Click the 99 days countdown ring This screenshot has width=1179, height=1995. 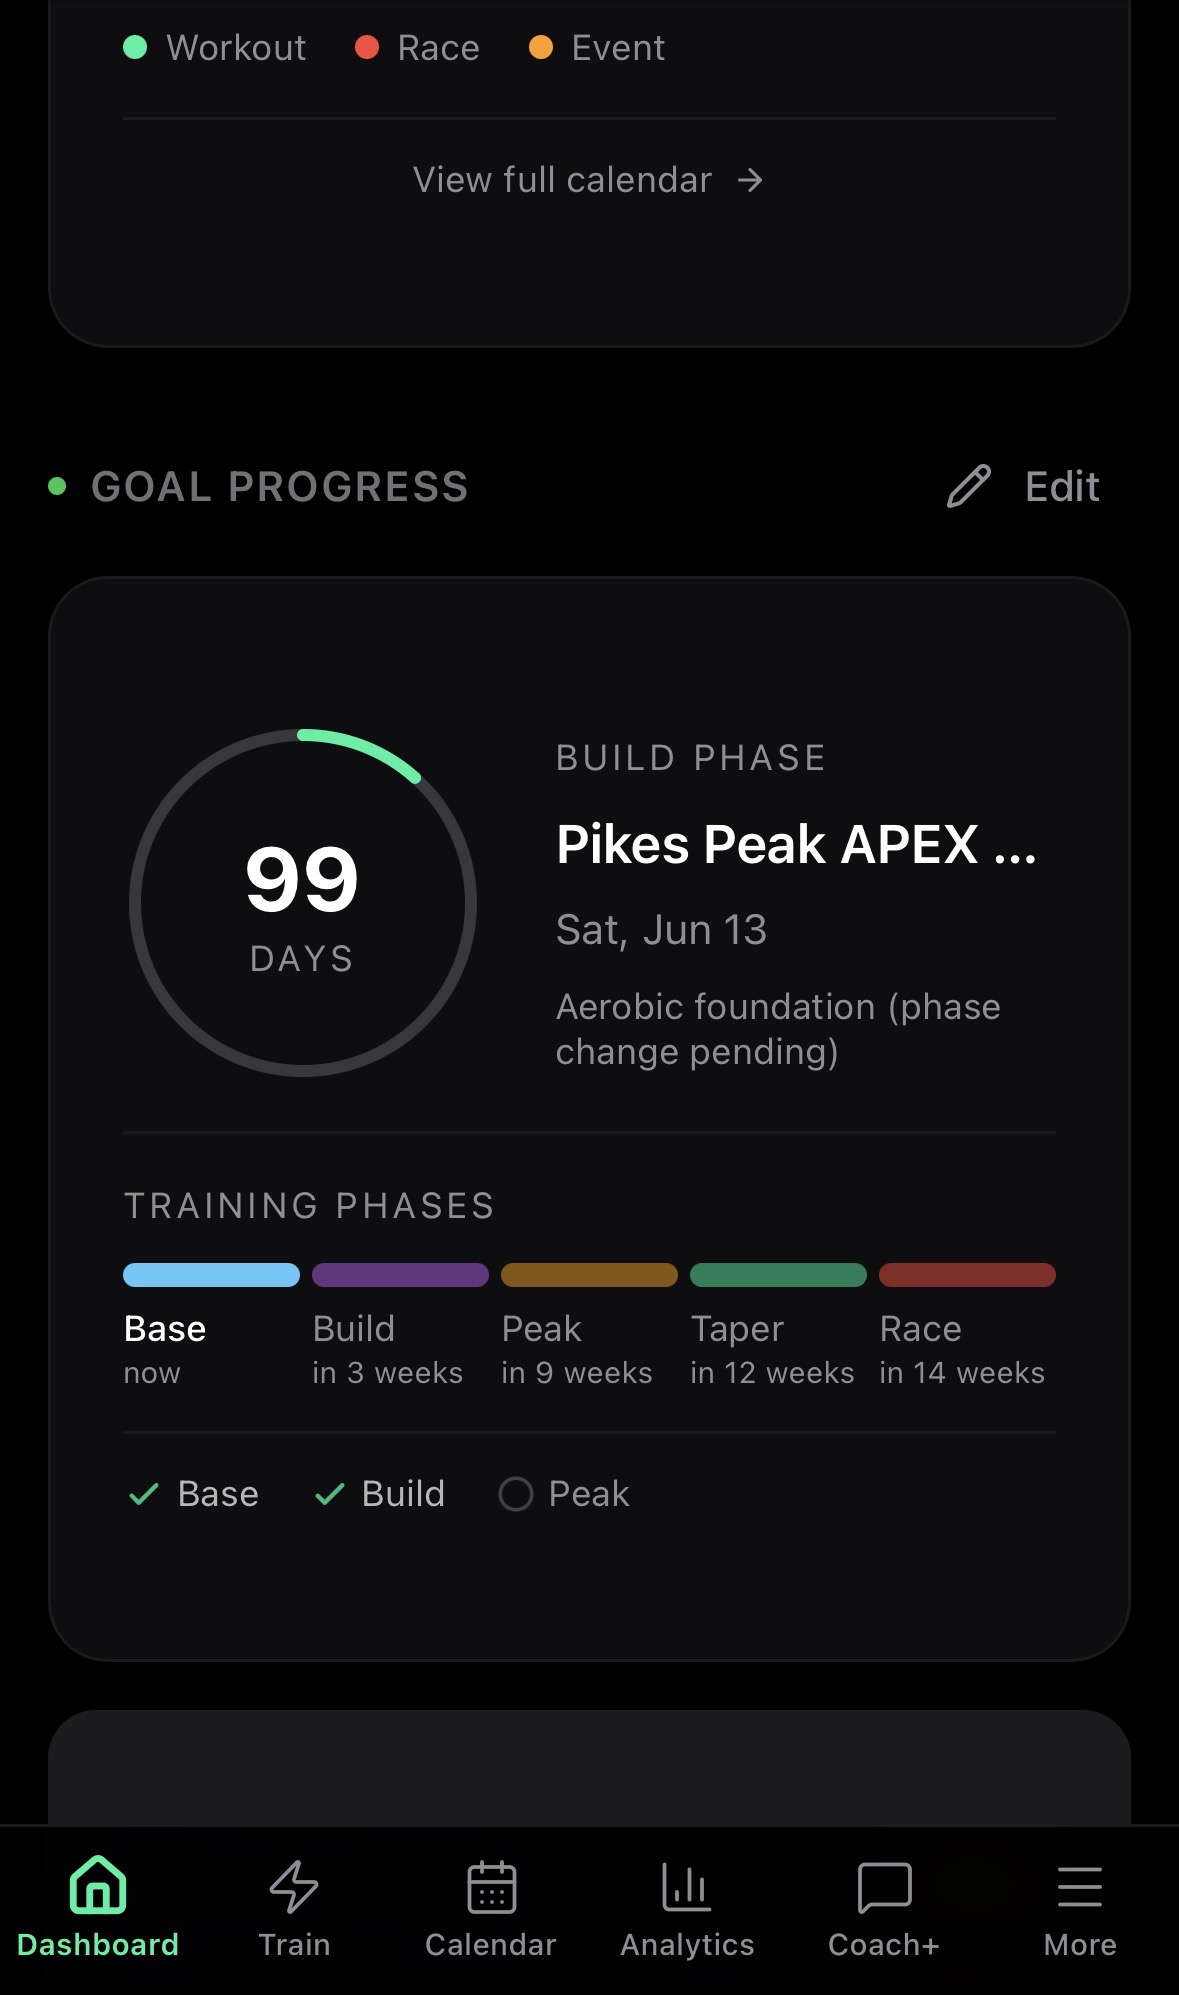(x=302, y=902)
